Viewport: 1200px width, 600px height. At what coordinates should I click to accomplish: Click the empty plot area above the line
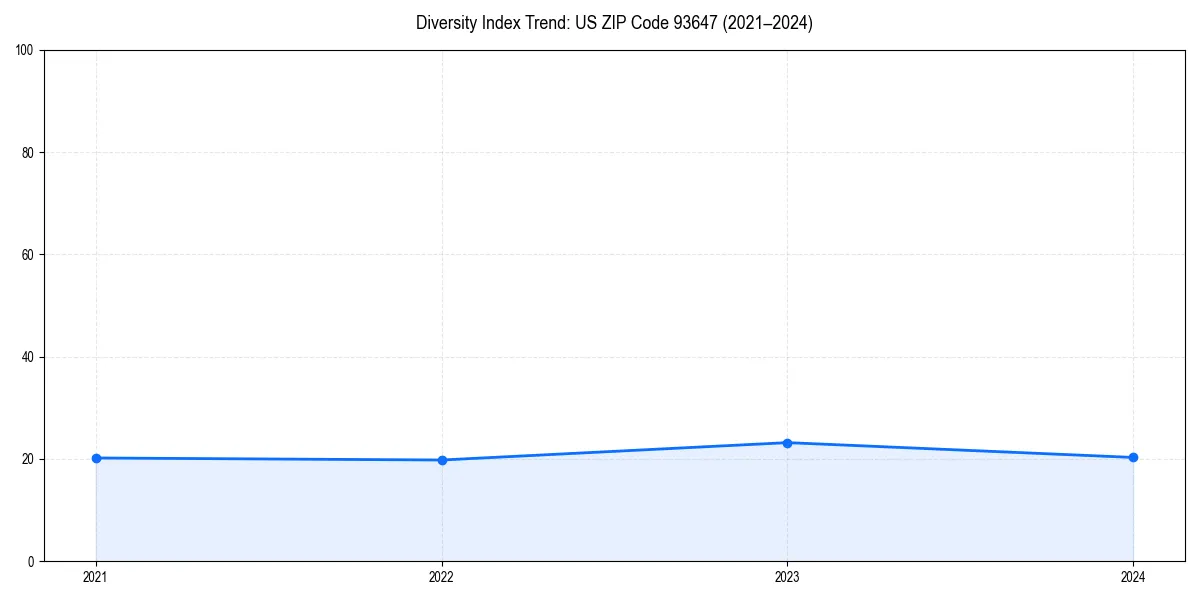coord(600,250)
